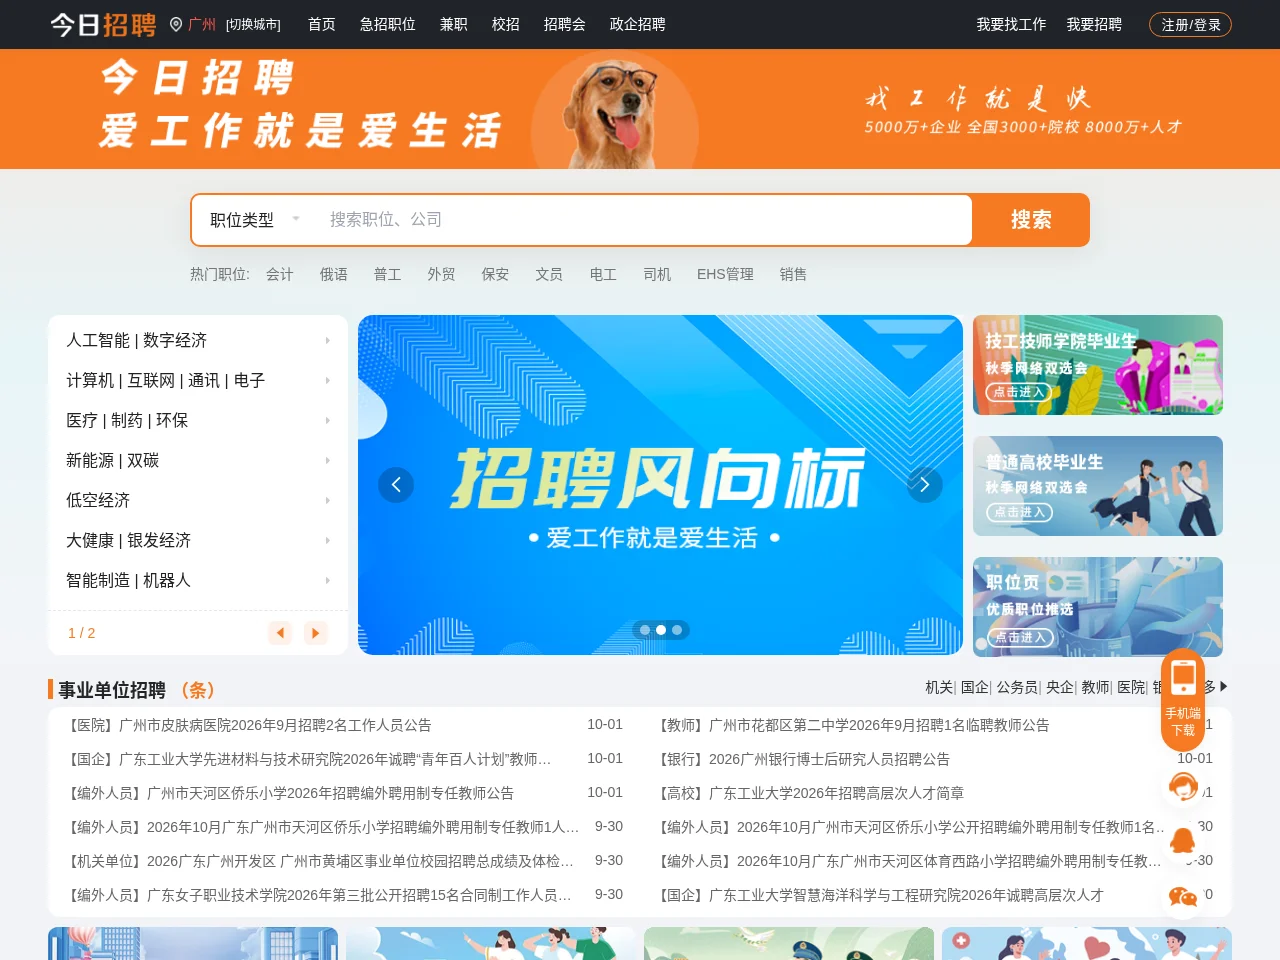
Task: Filter listings by 公务员
Action: click(x=1017, y=687)
